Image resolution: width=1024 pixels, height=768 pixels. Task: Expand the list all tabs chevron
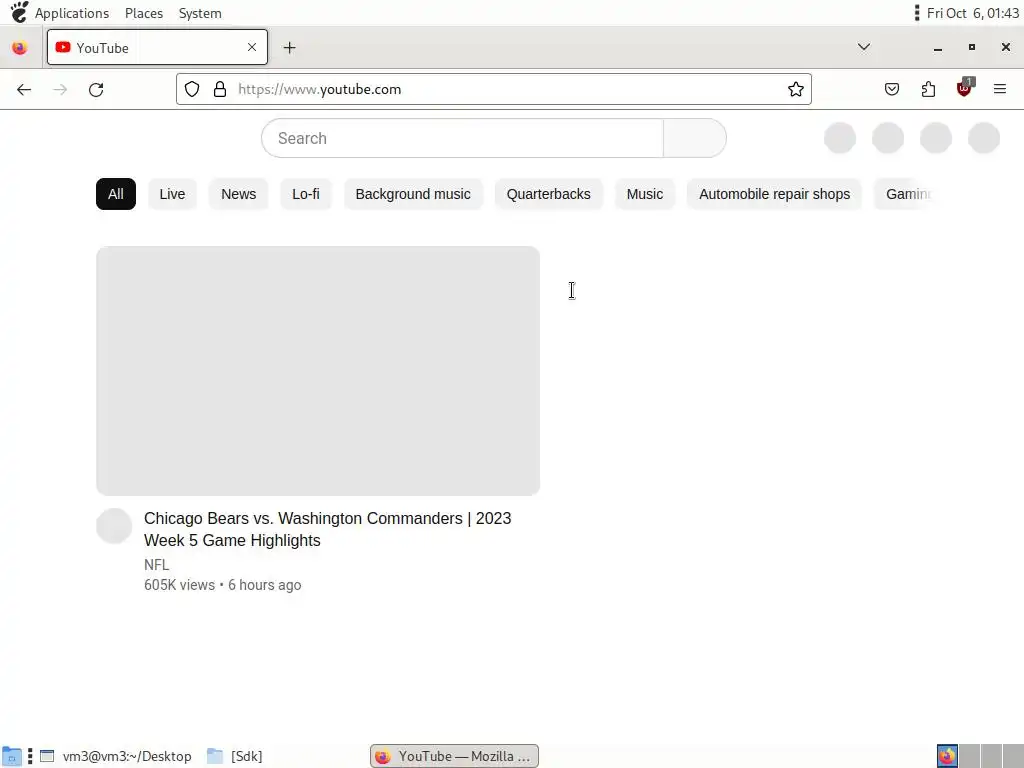[863, 47]
